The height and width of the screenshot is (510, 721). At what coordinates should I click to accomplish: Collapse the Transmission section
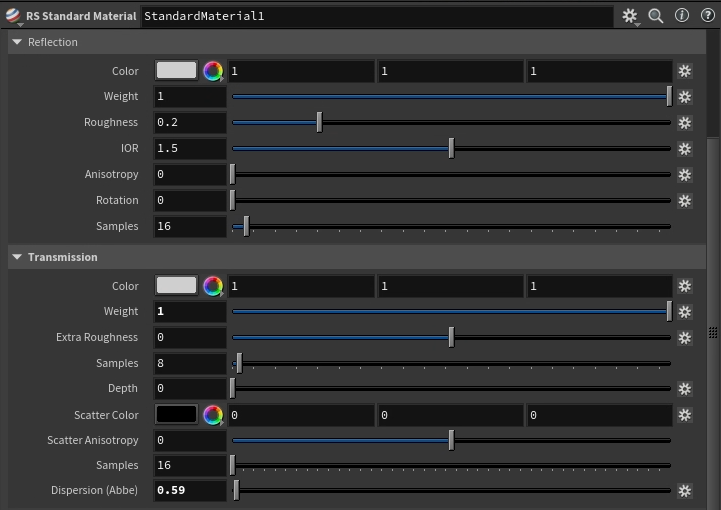[x=17, y=258]
